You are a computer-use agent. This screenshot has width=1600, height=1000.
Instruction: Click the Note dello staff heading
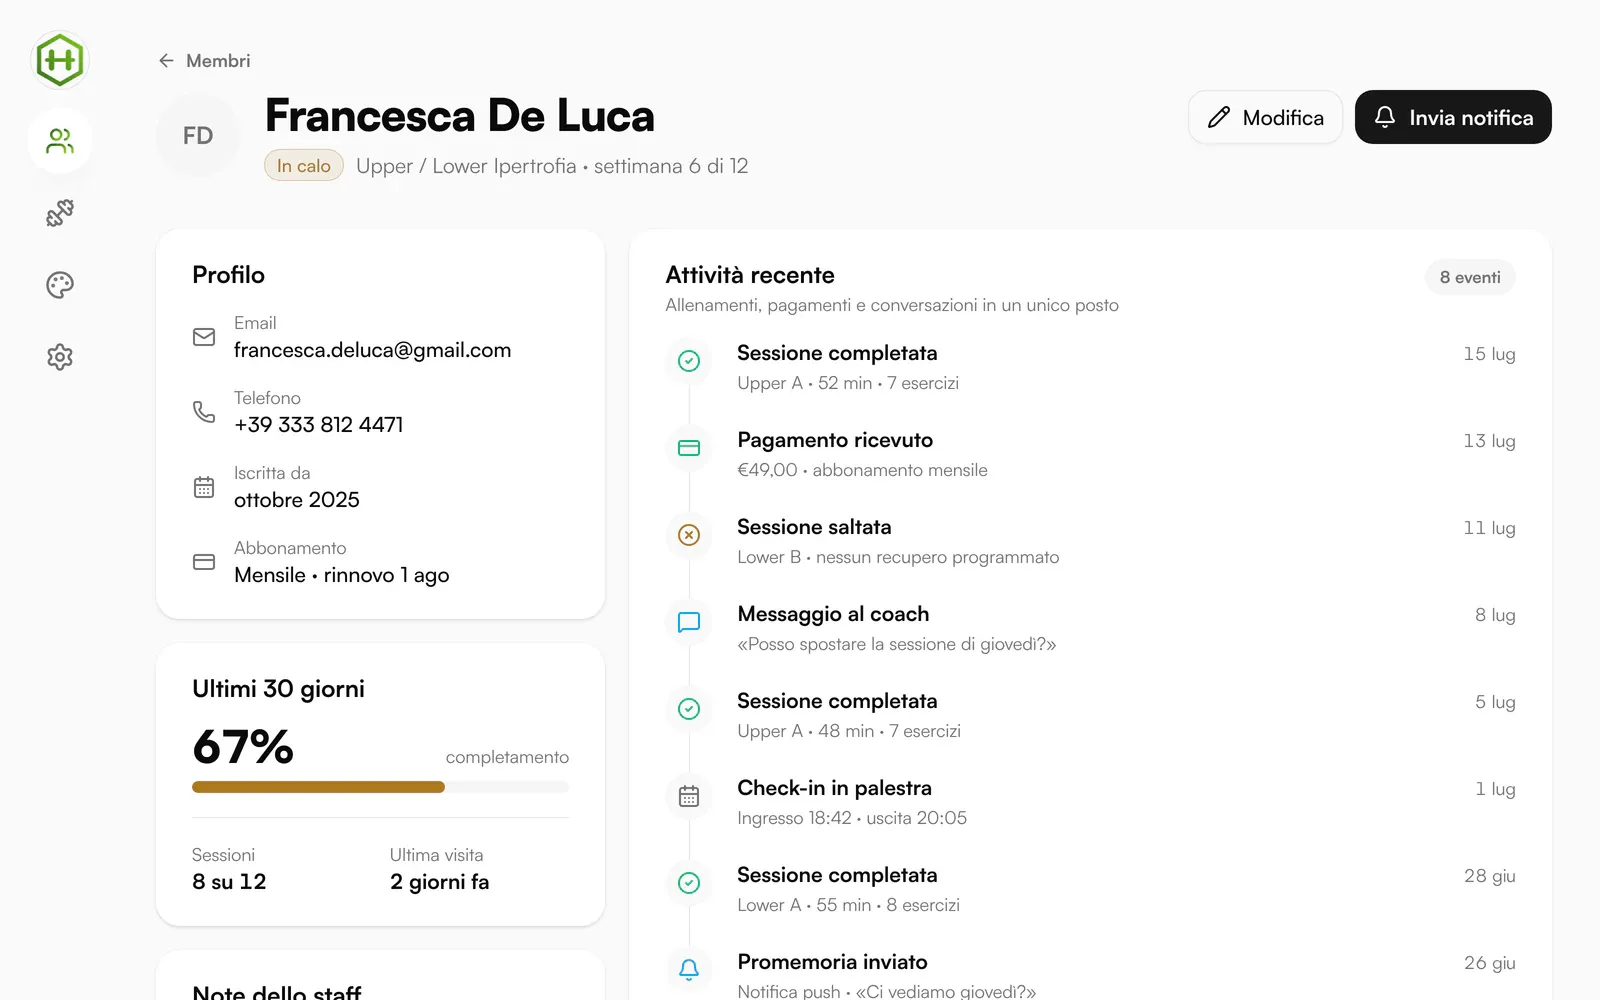(277, 992)
